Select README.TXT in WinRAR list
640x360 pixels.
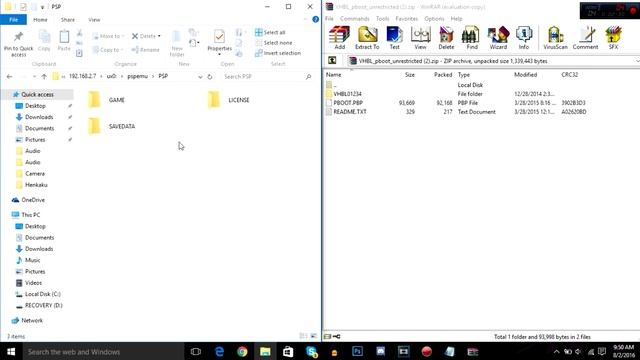pyautogui.click(x=350, y=112)
